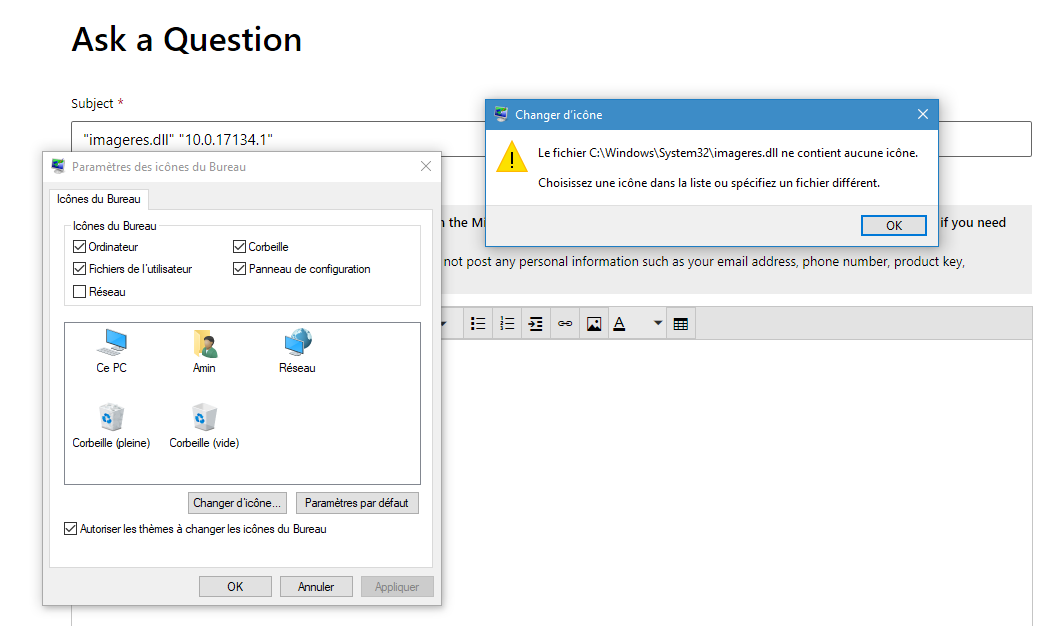Viewport: 1051px width, 626px height.
Task: Click the Appliquer button
Action: tap(397, 586)
